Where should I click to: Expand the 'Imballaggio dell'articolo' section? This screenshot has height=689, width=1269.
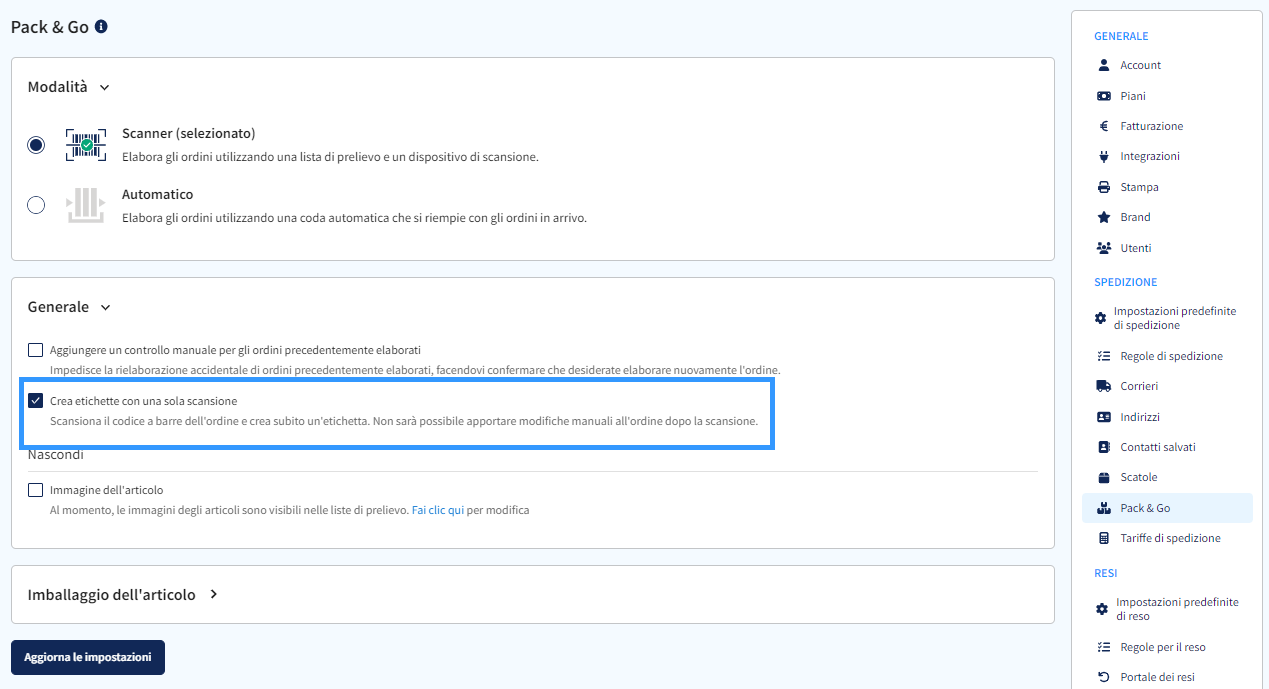(213, 593)
